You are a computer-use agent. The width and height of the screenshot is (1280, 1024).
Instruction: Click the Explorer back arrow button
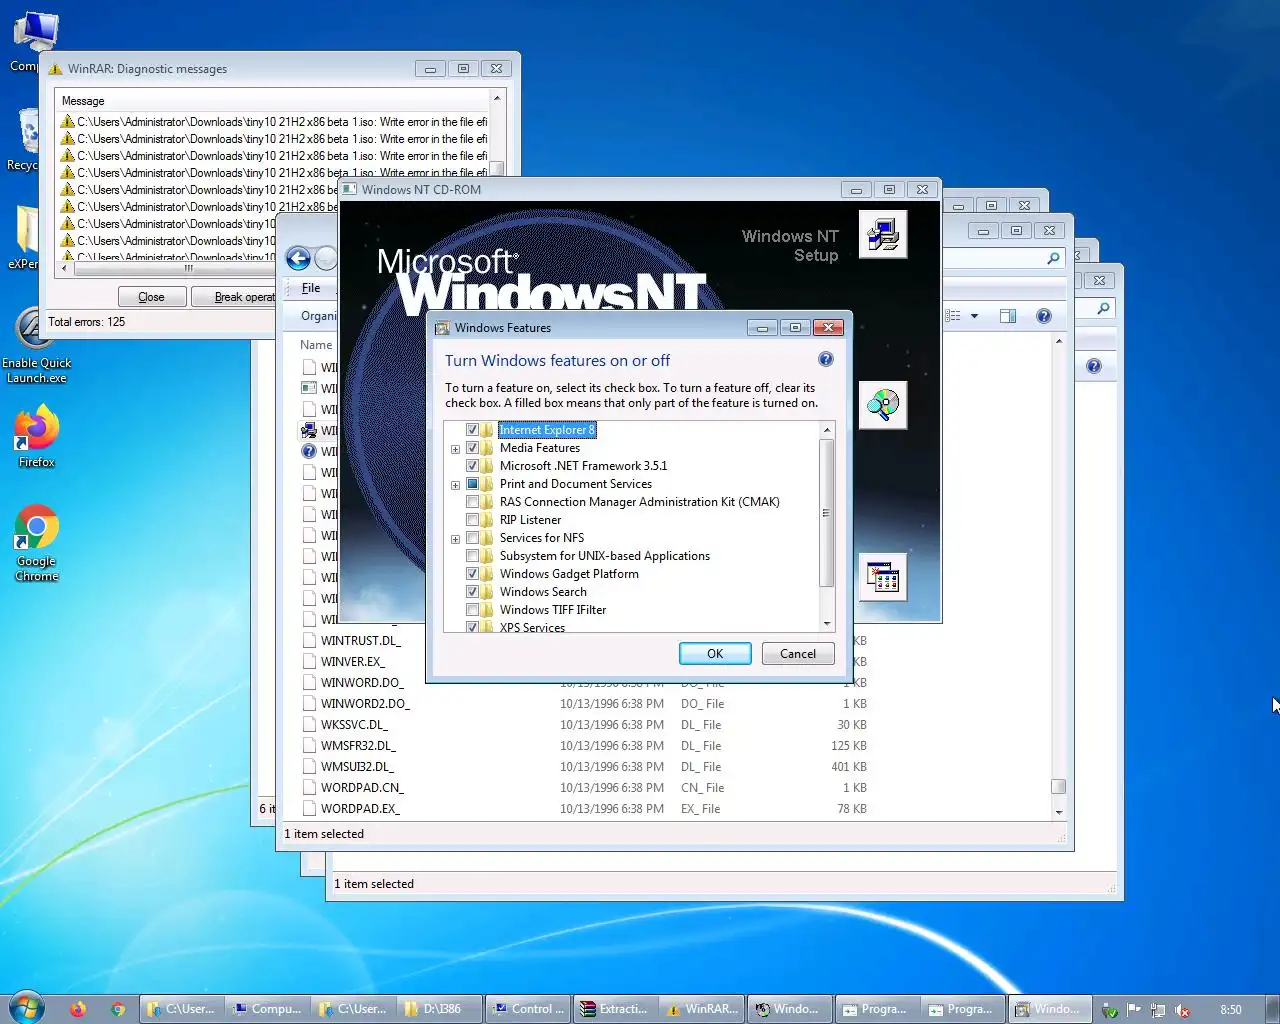click(298, 259)
